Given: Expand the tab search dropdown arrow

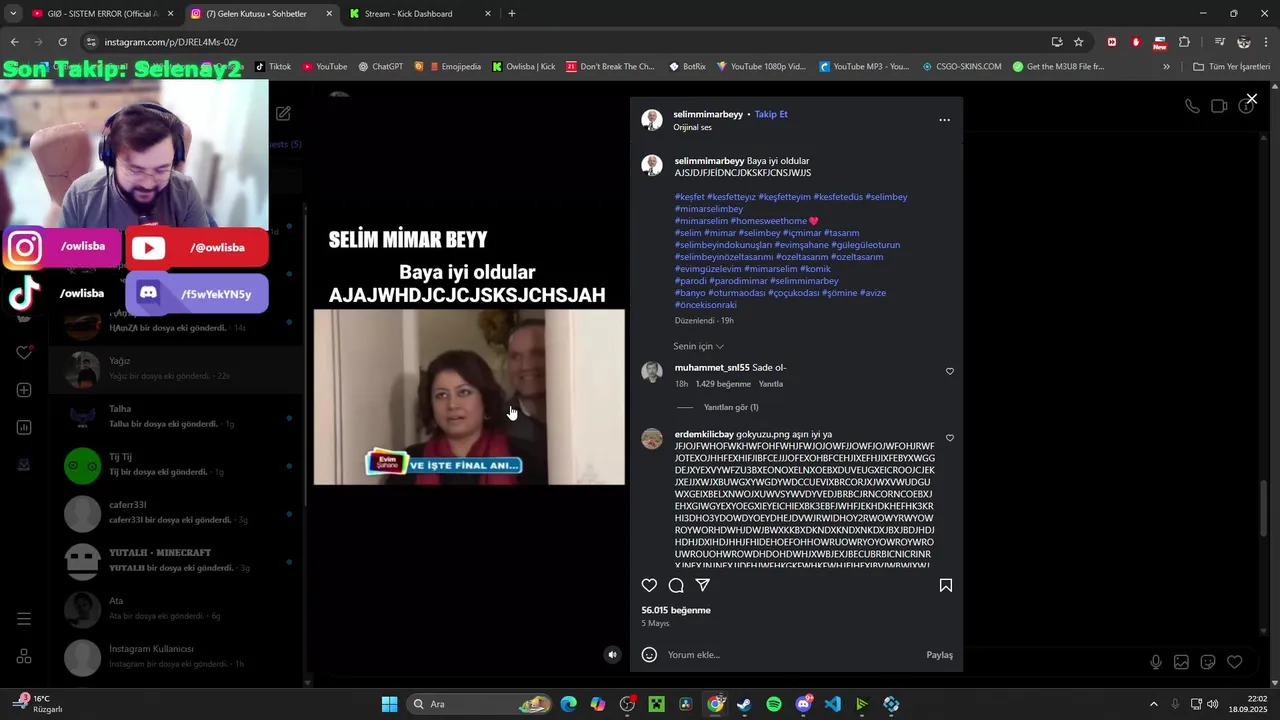Looking at the screenshot, I should coord(13,14).
